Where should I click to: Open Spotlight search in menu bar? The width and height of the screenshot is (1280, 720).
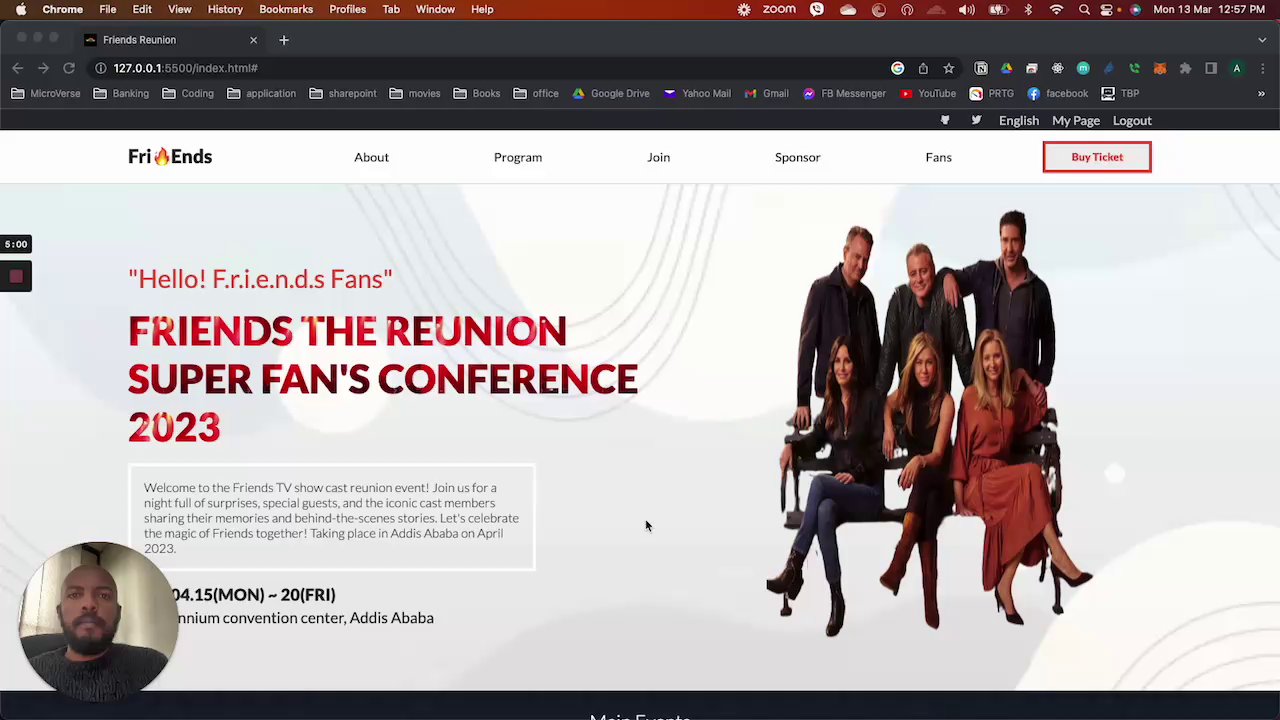point(1085,9)
